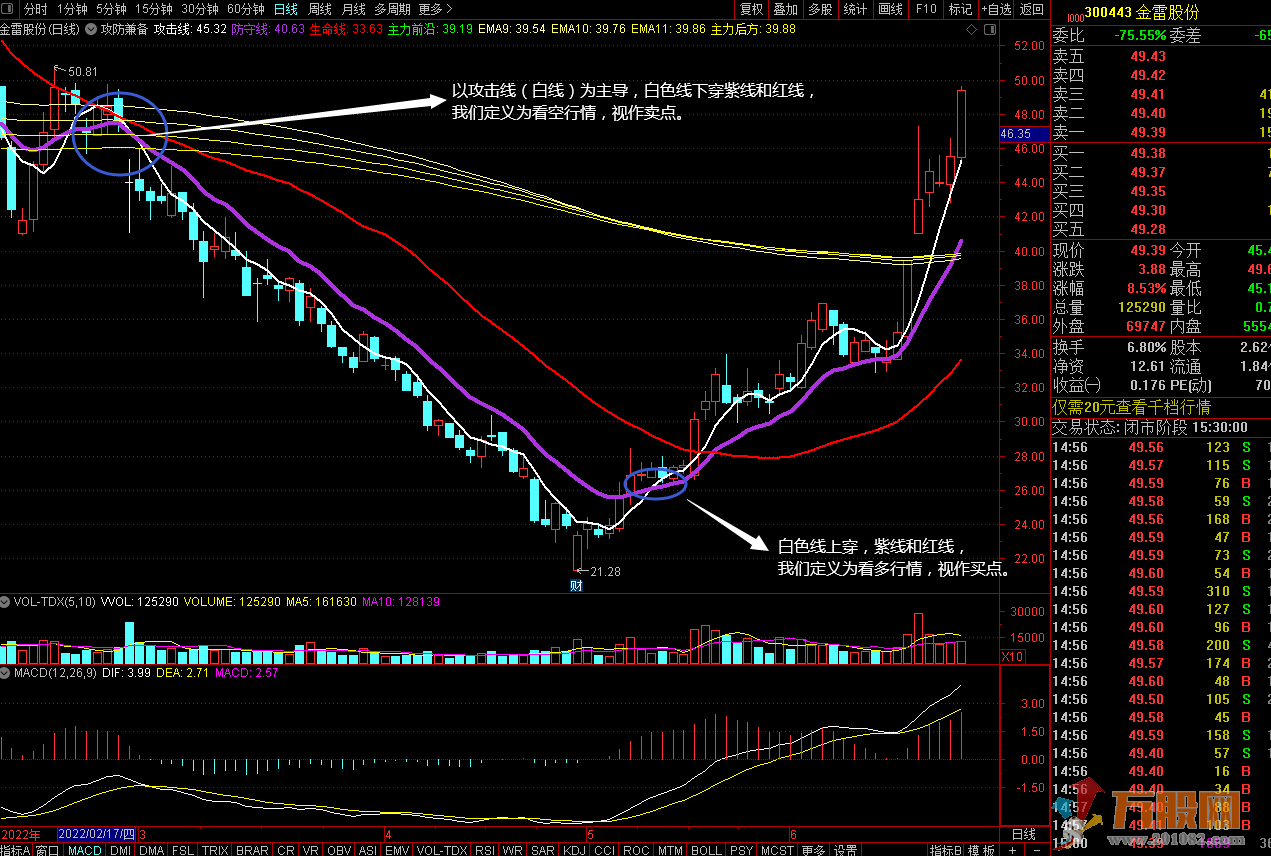Click the F10 company info button
The width and height of the screenshot is (1271, 856).
(x=925, y=9)
